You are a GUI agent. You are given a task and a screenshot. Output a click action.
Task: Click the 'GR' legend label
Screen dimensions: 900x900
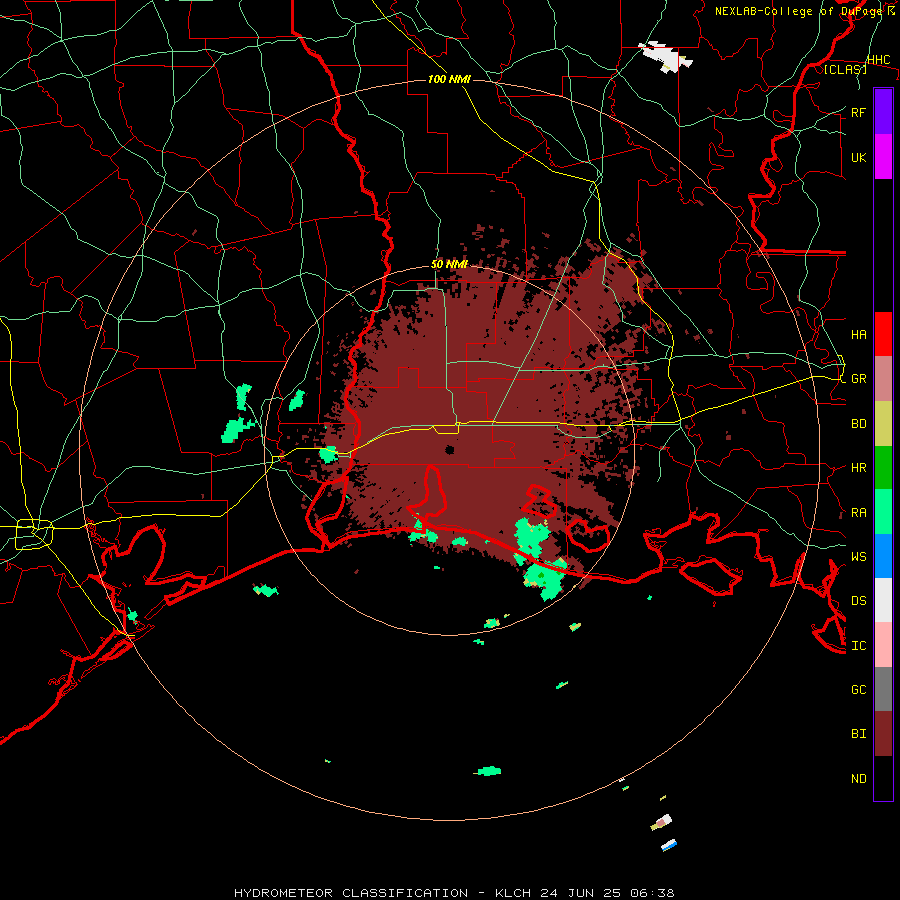click(x=859, y=379)
